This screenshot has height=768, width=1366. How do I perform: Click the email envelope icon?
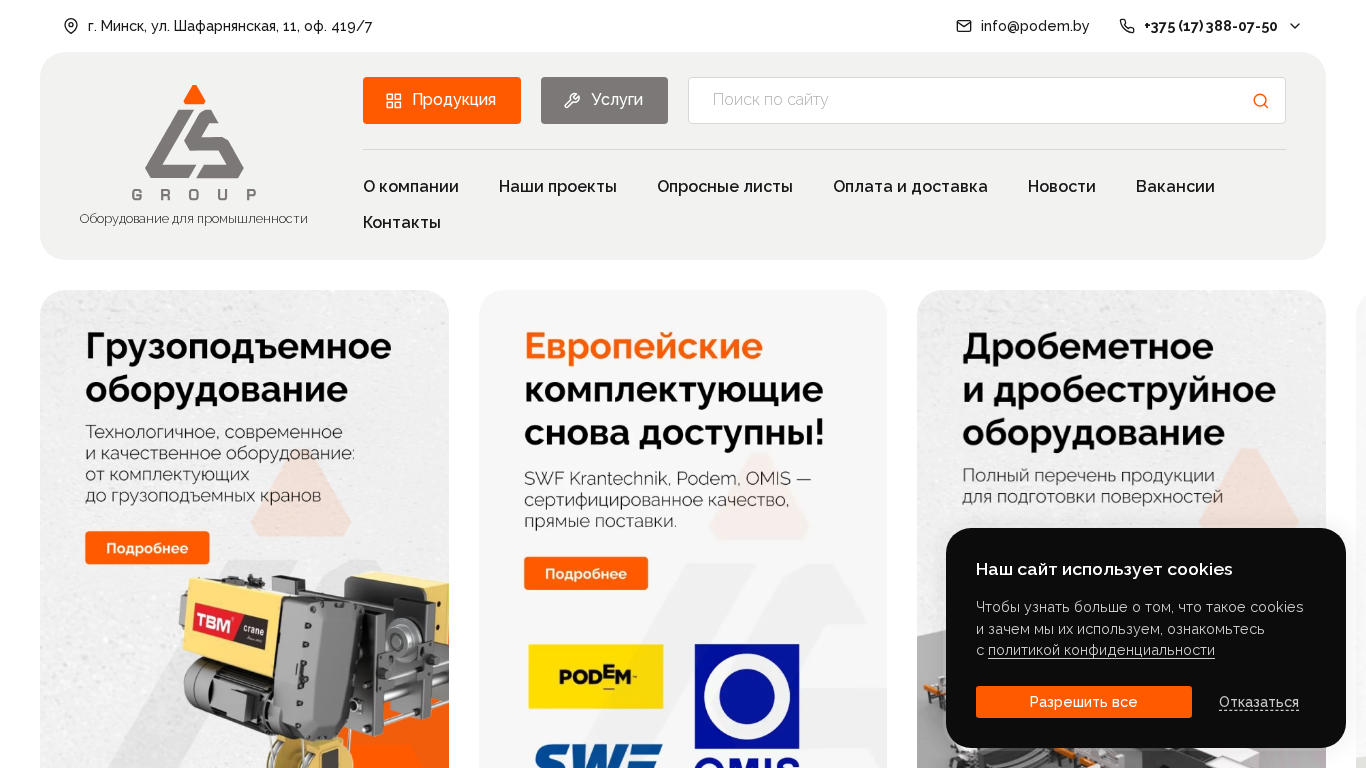pyautogui.click(x=964, y=26)
